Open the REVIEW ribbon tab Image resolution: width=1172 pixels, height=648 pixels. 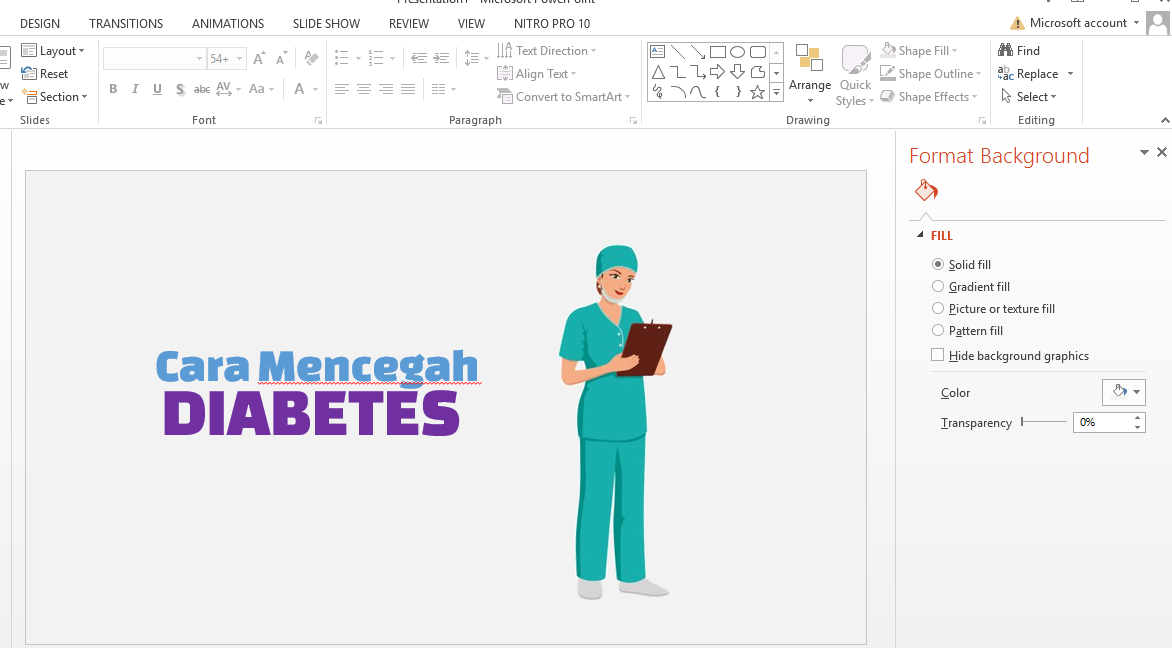[409, 23]
